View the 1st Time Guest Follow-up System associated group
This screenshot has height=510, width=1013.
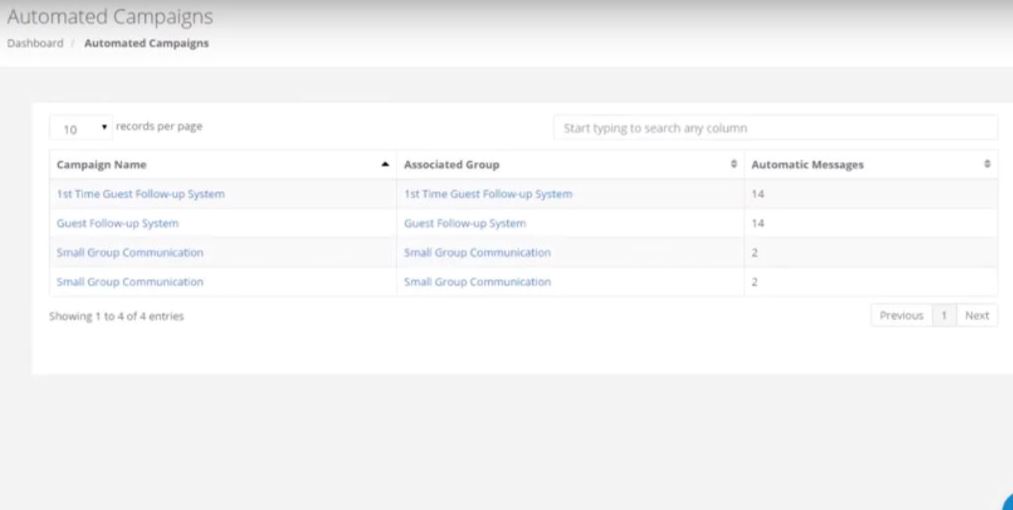pyautogui.click(x=488, y=194)
